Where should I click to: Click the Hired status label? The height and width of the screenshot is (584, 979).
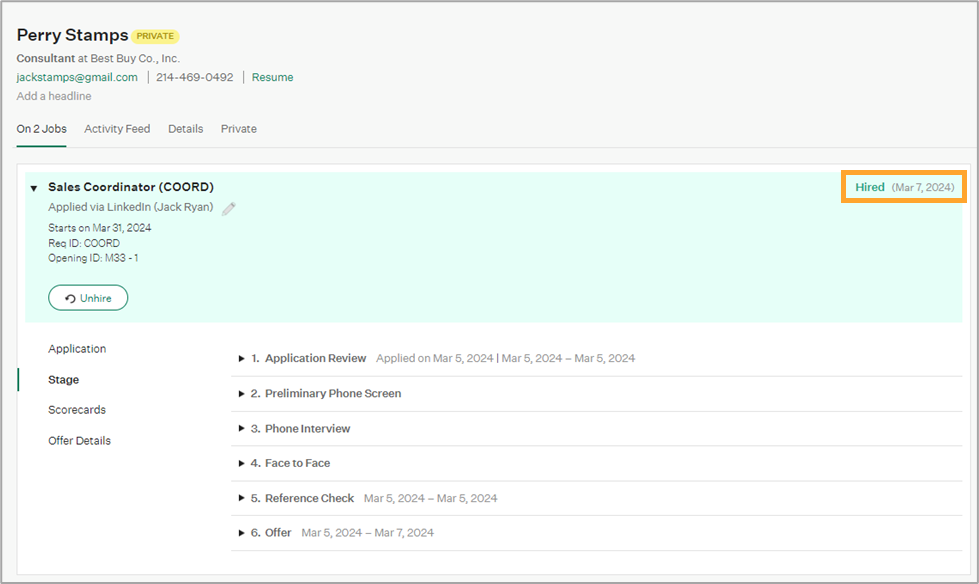869,187
